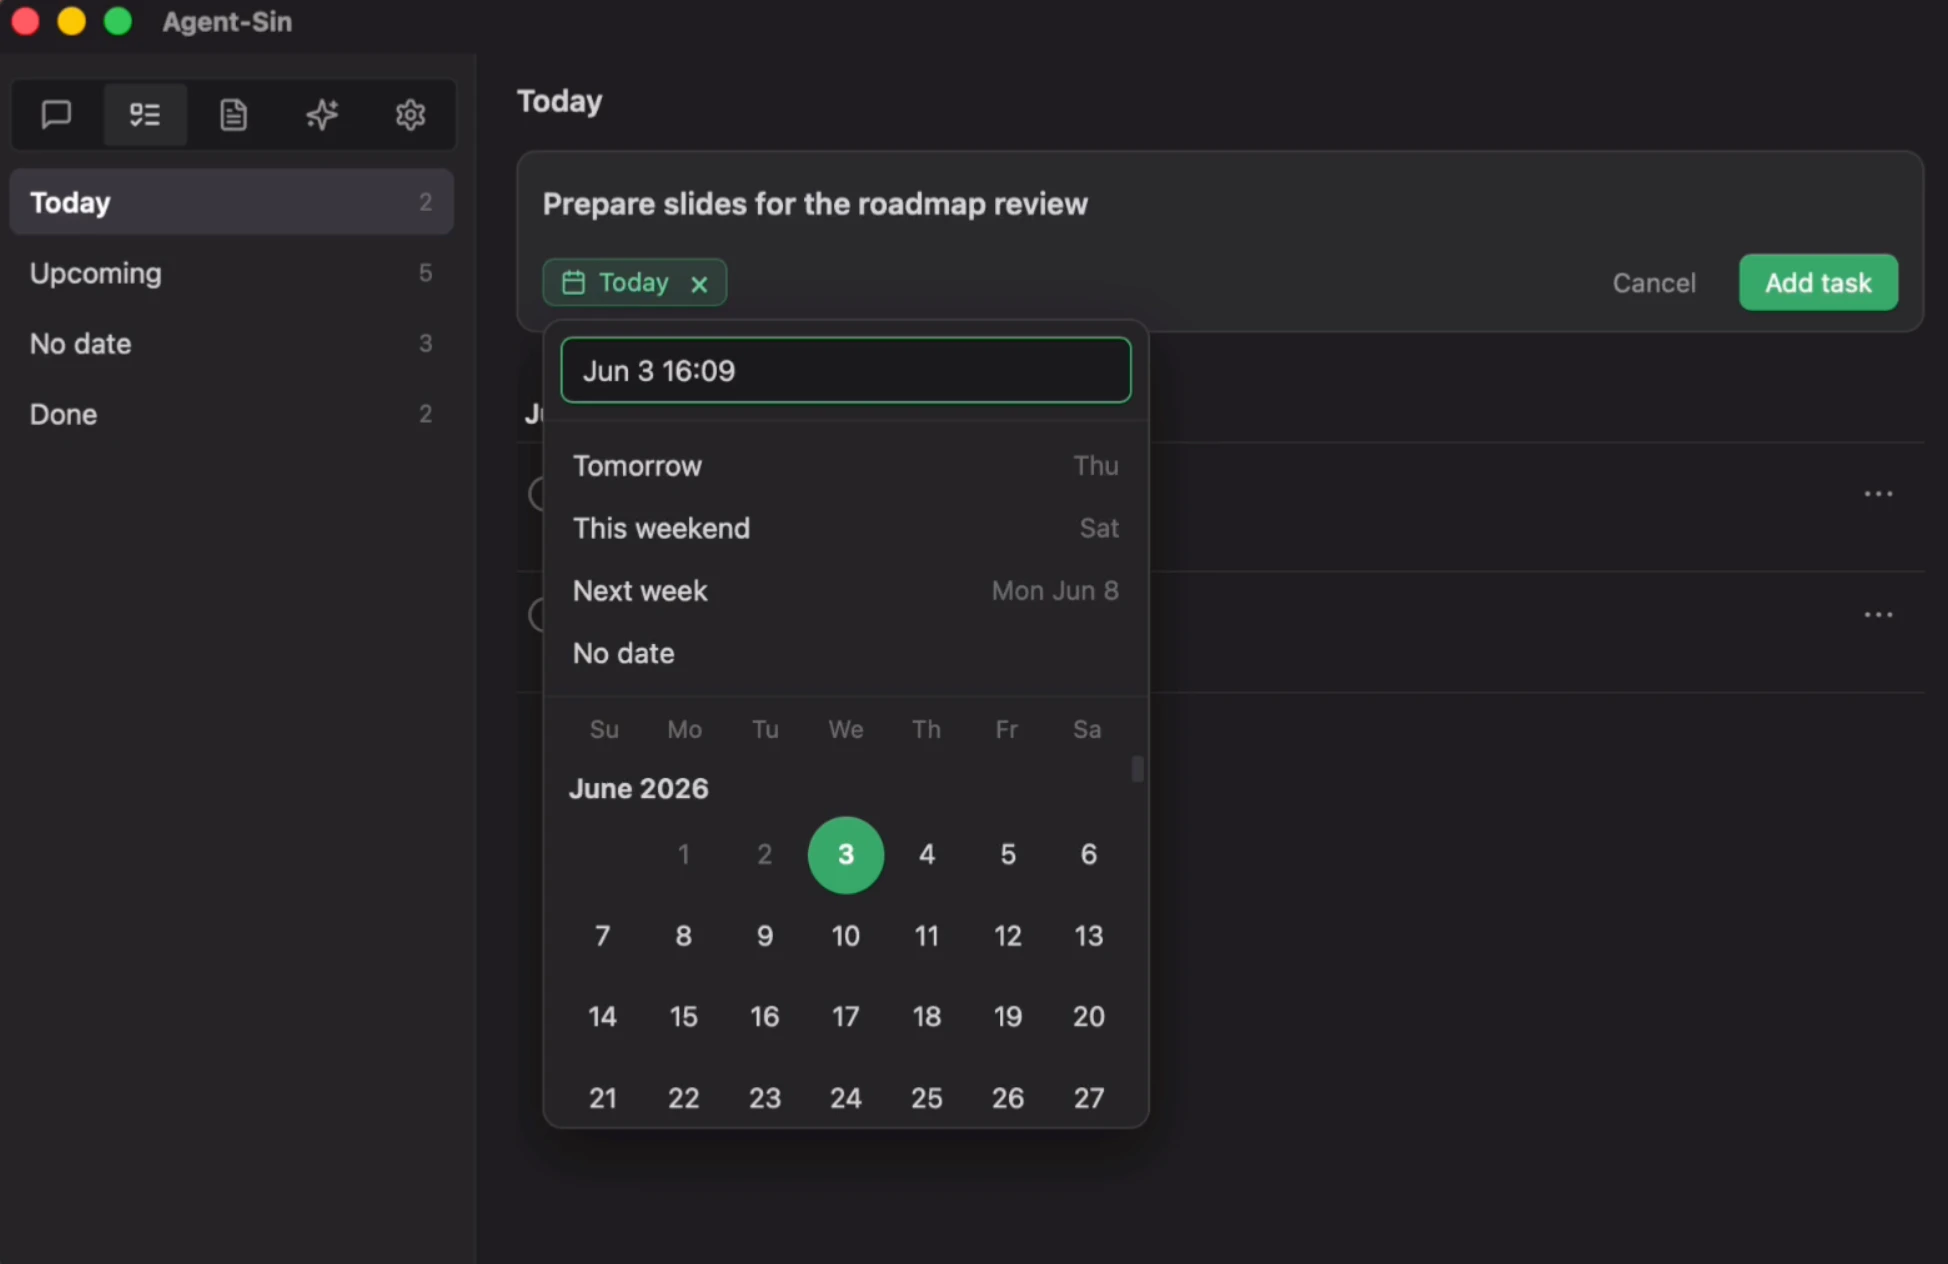
Task: Select June 22 in the calendar
Action: 684,1098
